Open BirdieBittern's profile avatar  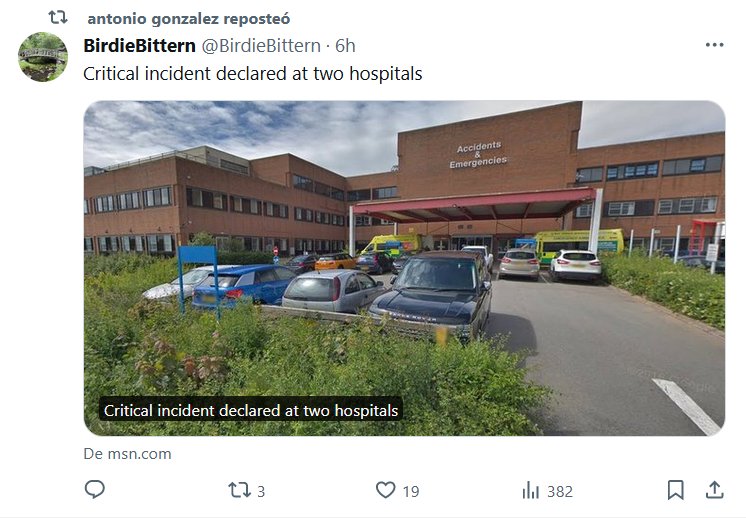click(43, 57)
